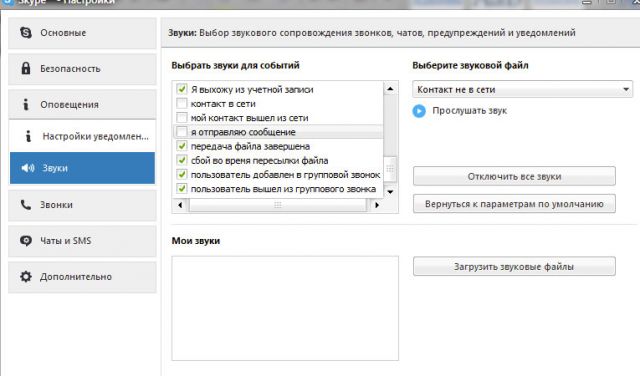Open the Оповещения settings section
Screen dimensions: 640x376
pos(82,105)
